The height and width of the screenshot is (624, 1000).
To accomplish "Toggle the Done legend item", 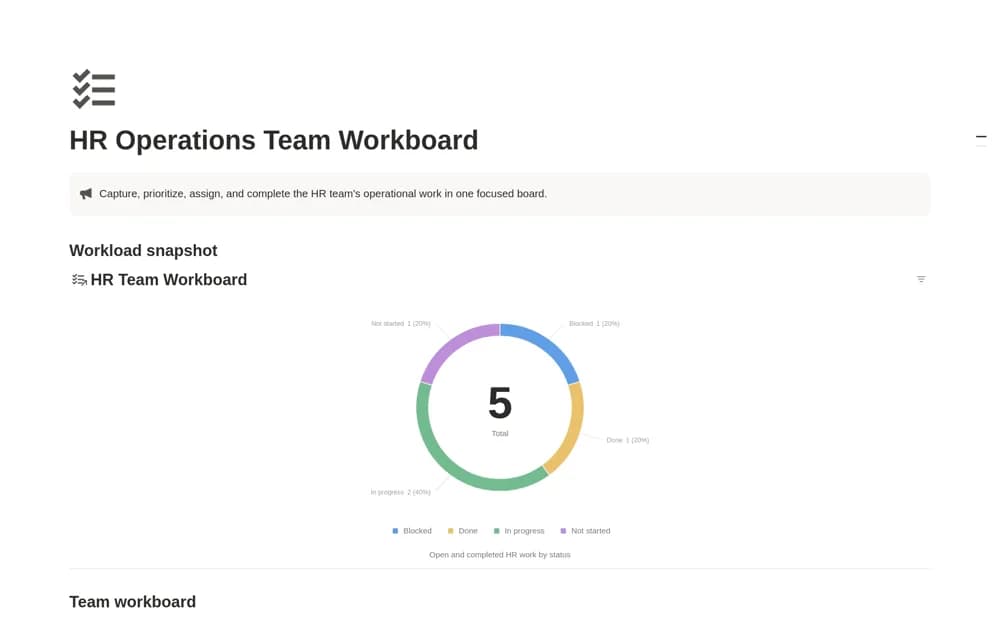I will pyautogui.click(x=462, y=531).
